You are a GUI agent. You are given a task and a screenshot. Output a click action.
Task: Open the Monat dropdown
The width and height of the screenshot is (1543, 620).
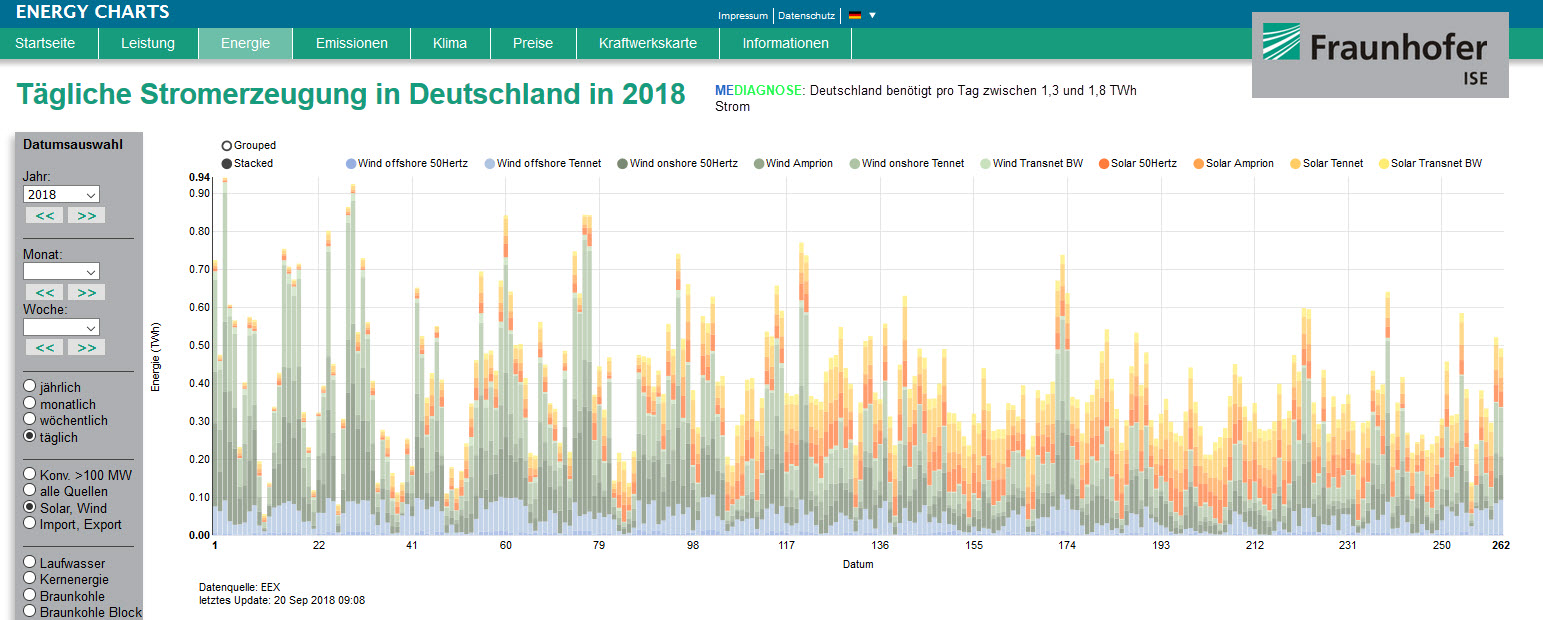tap(61, 271)
